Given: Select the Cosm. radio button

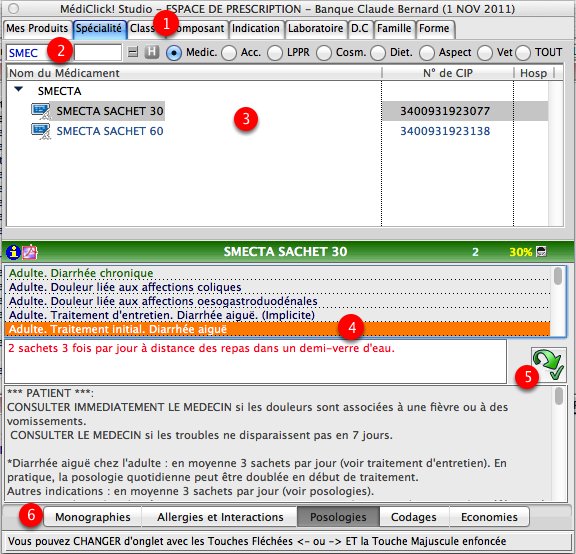Looking at the screenshot, I should (x=324, y=53).
